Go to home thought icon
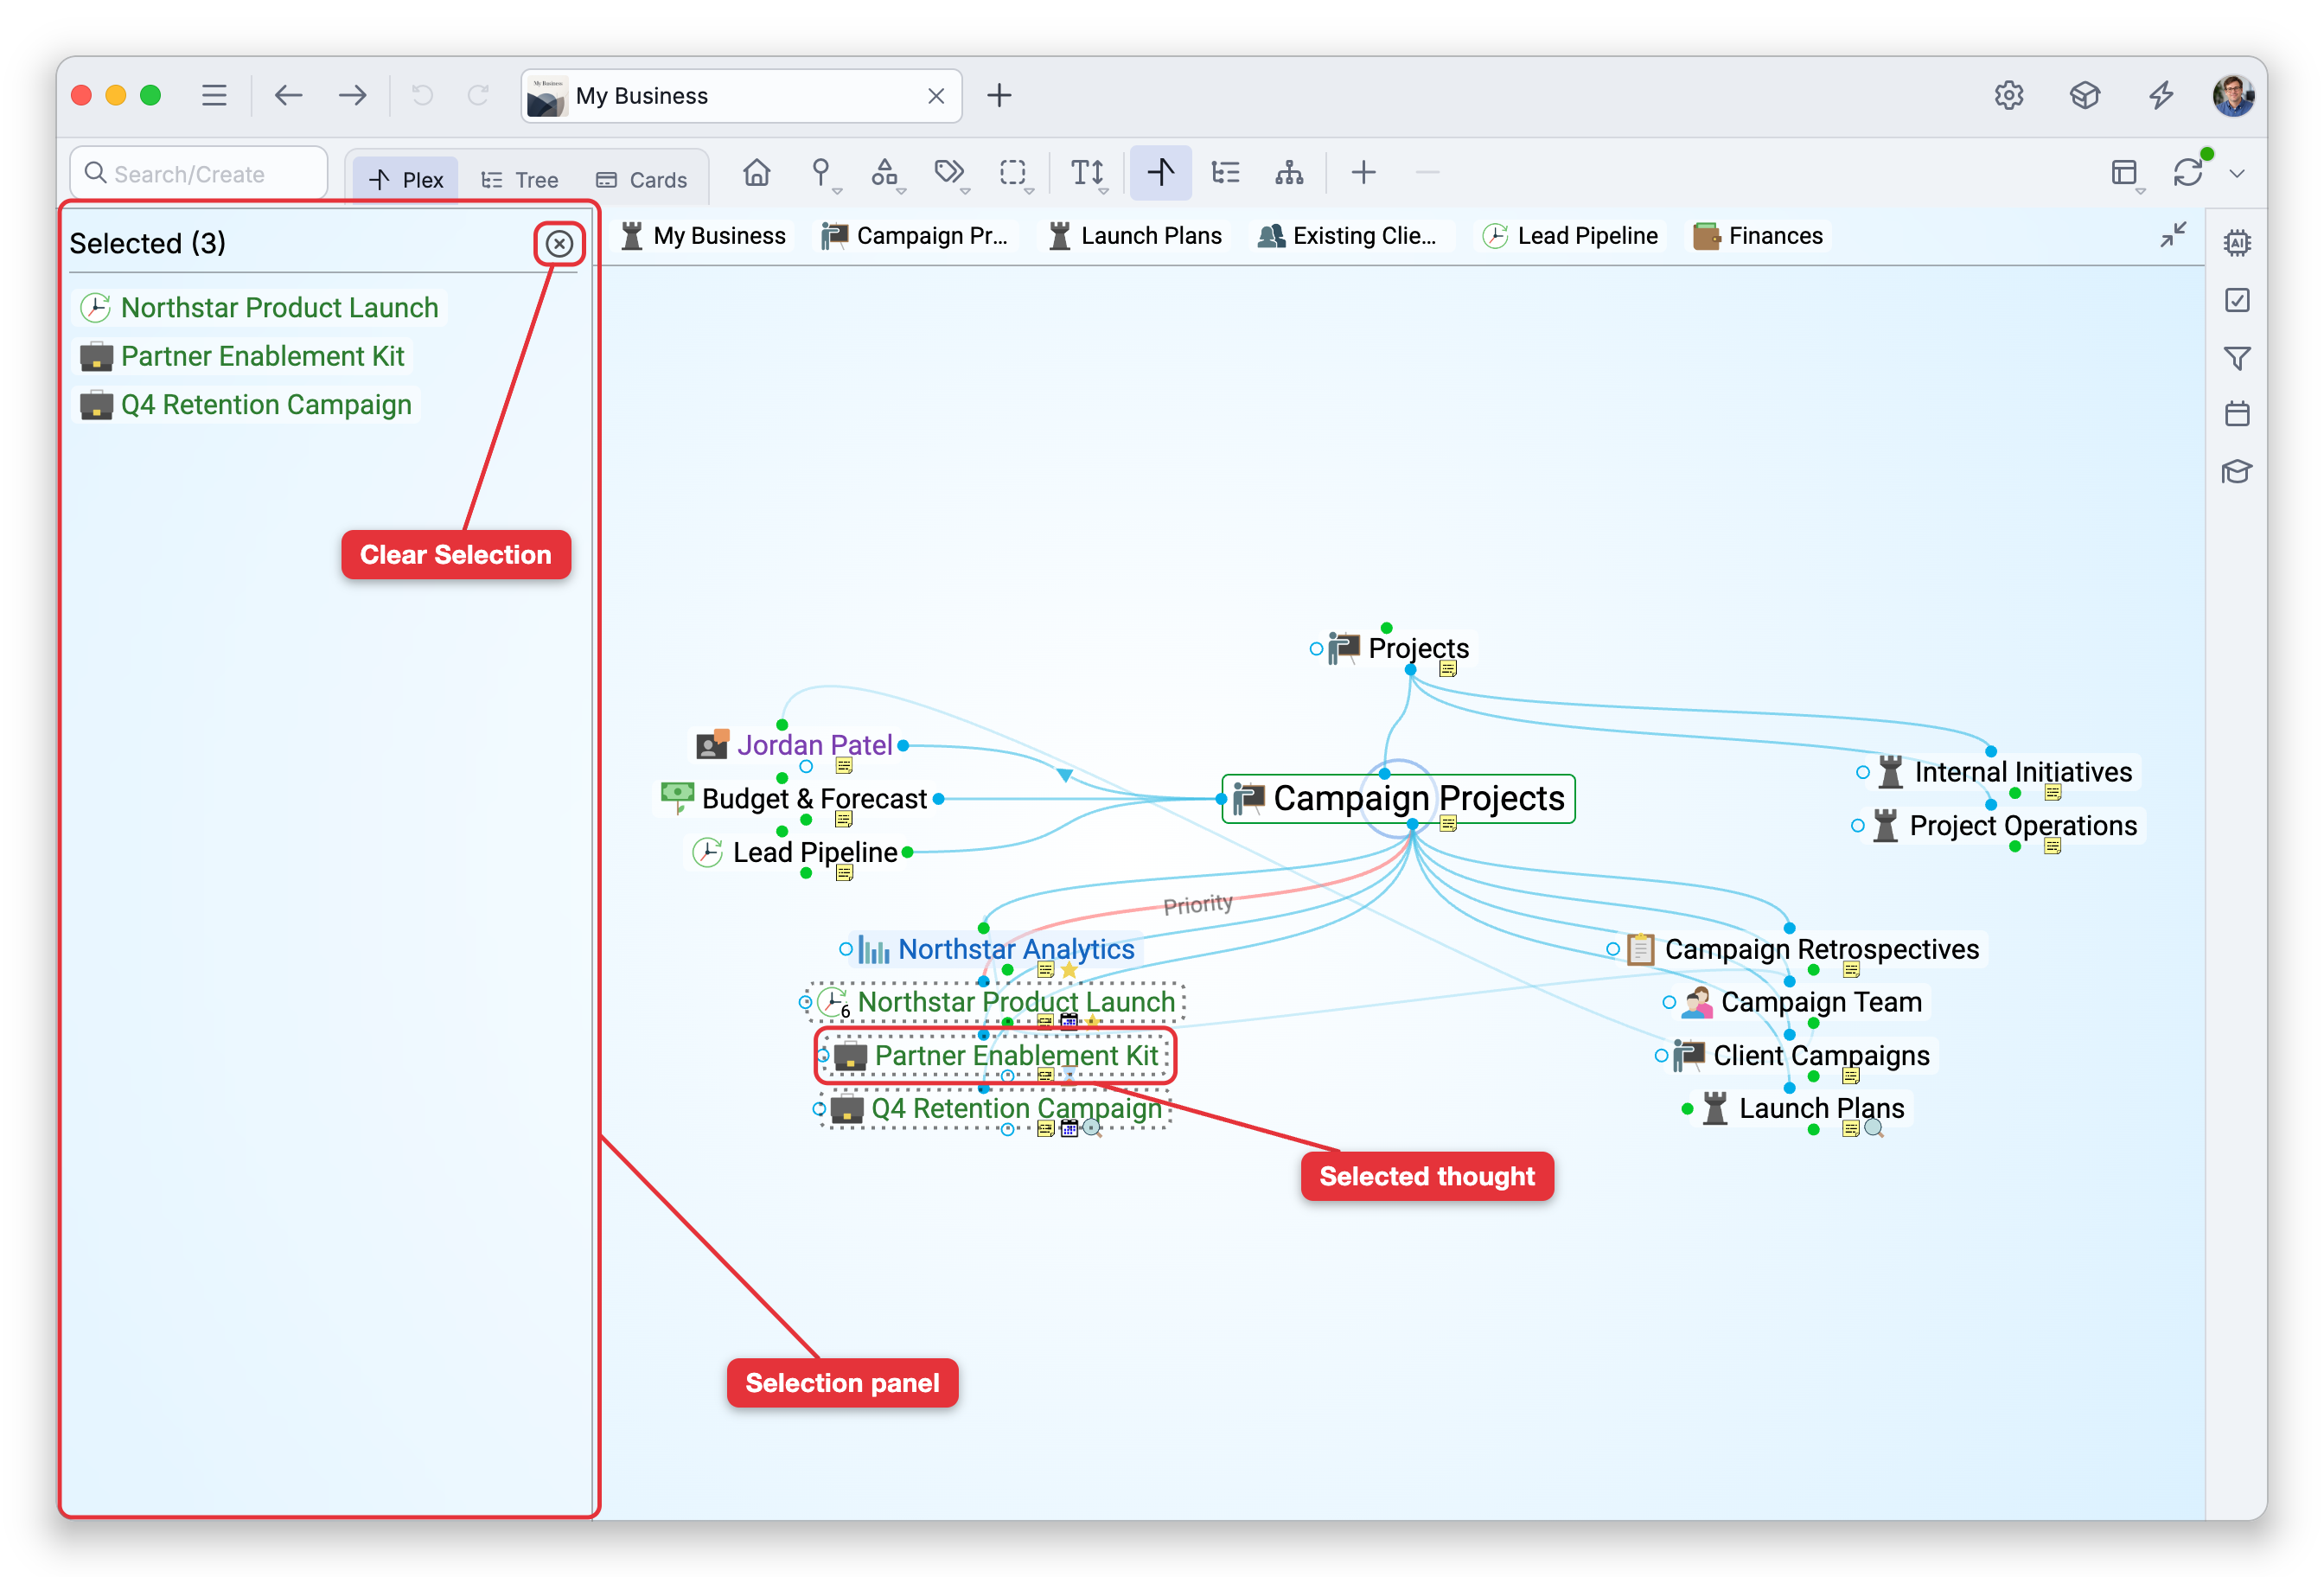The width and height of the screenshot is (2324, 1577). [x=757, y=172]
